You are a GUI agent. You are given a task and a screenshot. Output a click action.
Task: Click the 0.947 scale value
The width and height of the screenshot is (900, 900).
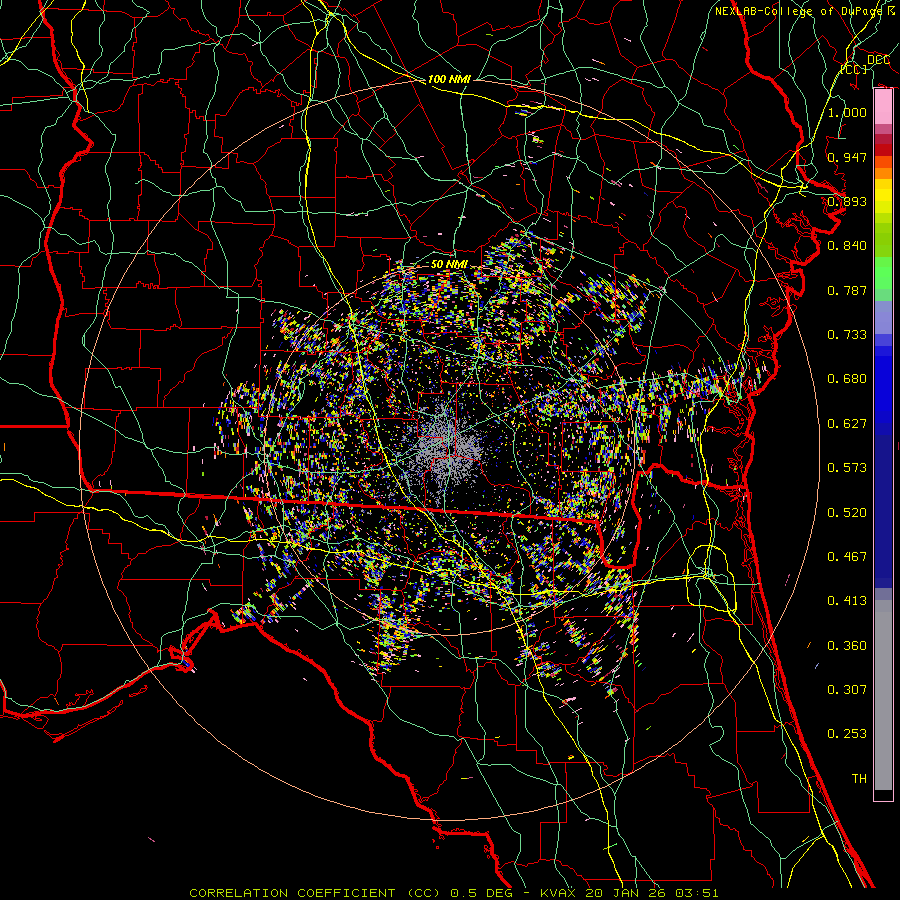[x=847, y=157]
